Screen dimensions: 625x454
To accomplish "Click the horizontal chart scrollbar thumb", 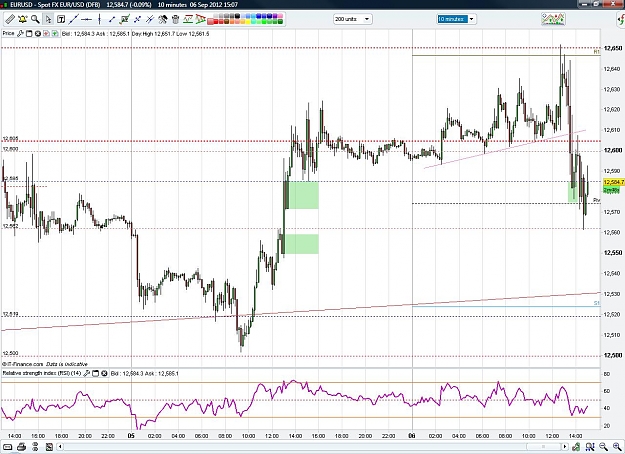I will pos(542,446).
